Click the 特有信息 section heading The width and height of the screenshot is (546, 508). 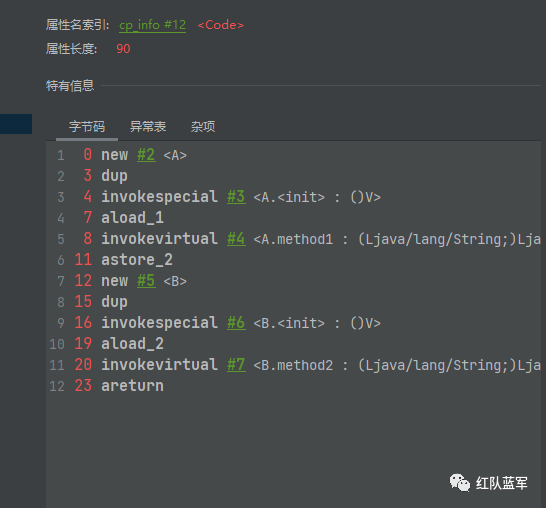(70, 86)
